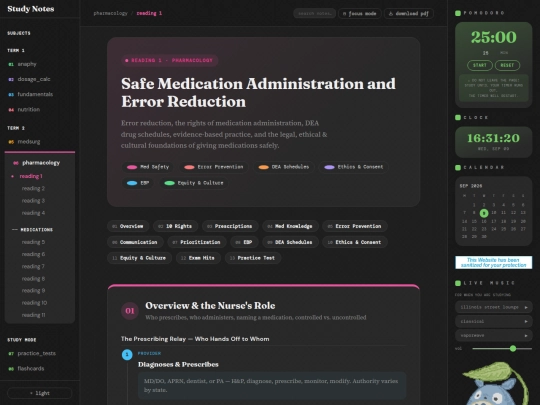Image resolution: width=540 pixels, height=405 pixels.
Task: Play the vaporwave music station
Action: [x=494, y=335]
